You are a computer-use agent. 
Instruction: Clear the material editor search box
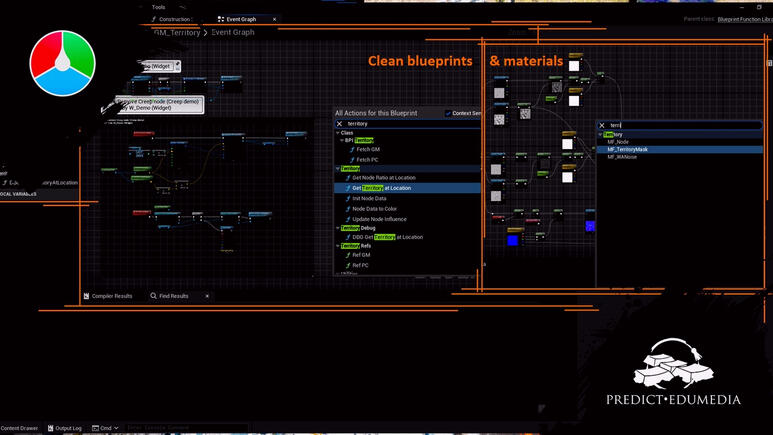pos(602,125)
